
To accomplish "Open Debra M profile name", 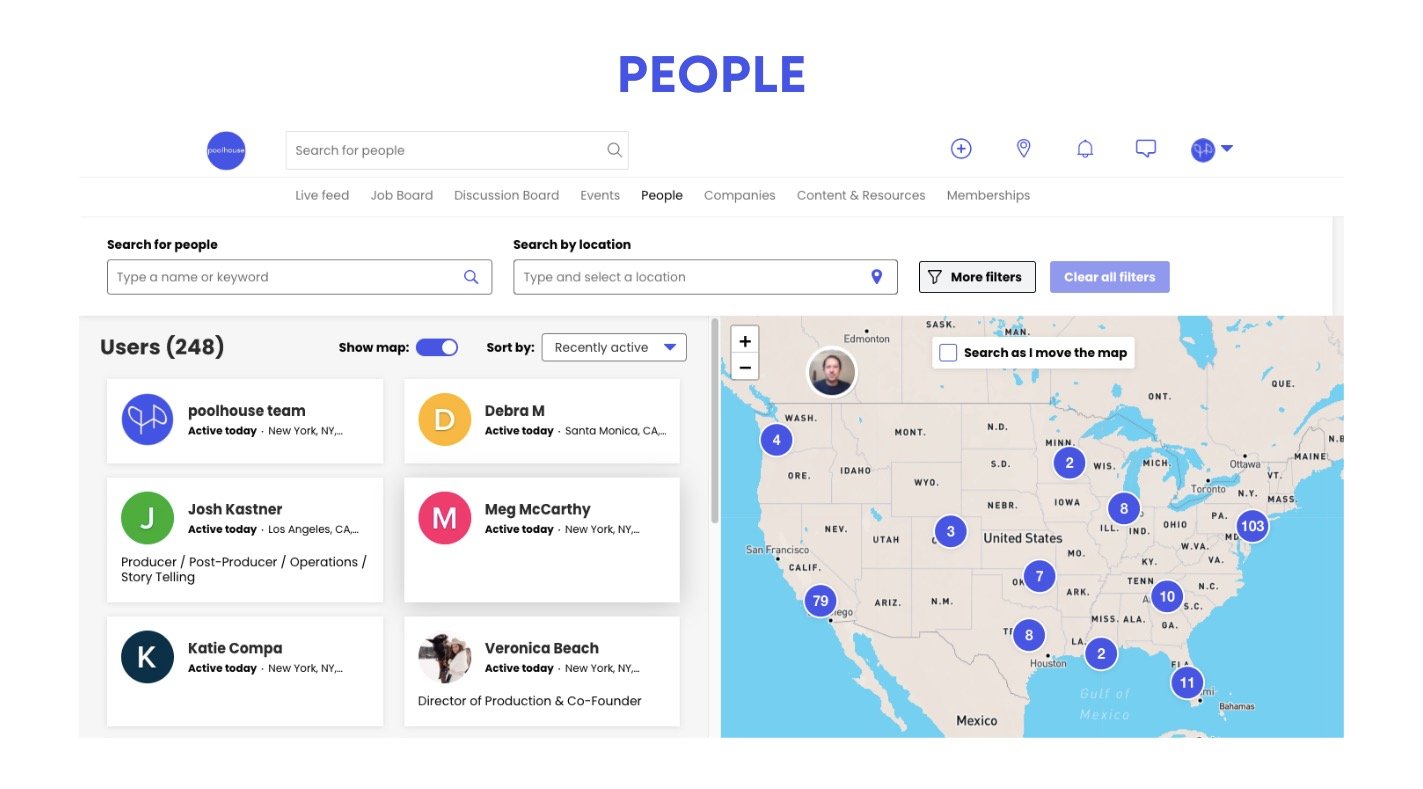I will tap(515, 411).
